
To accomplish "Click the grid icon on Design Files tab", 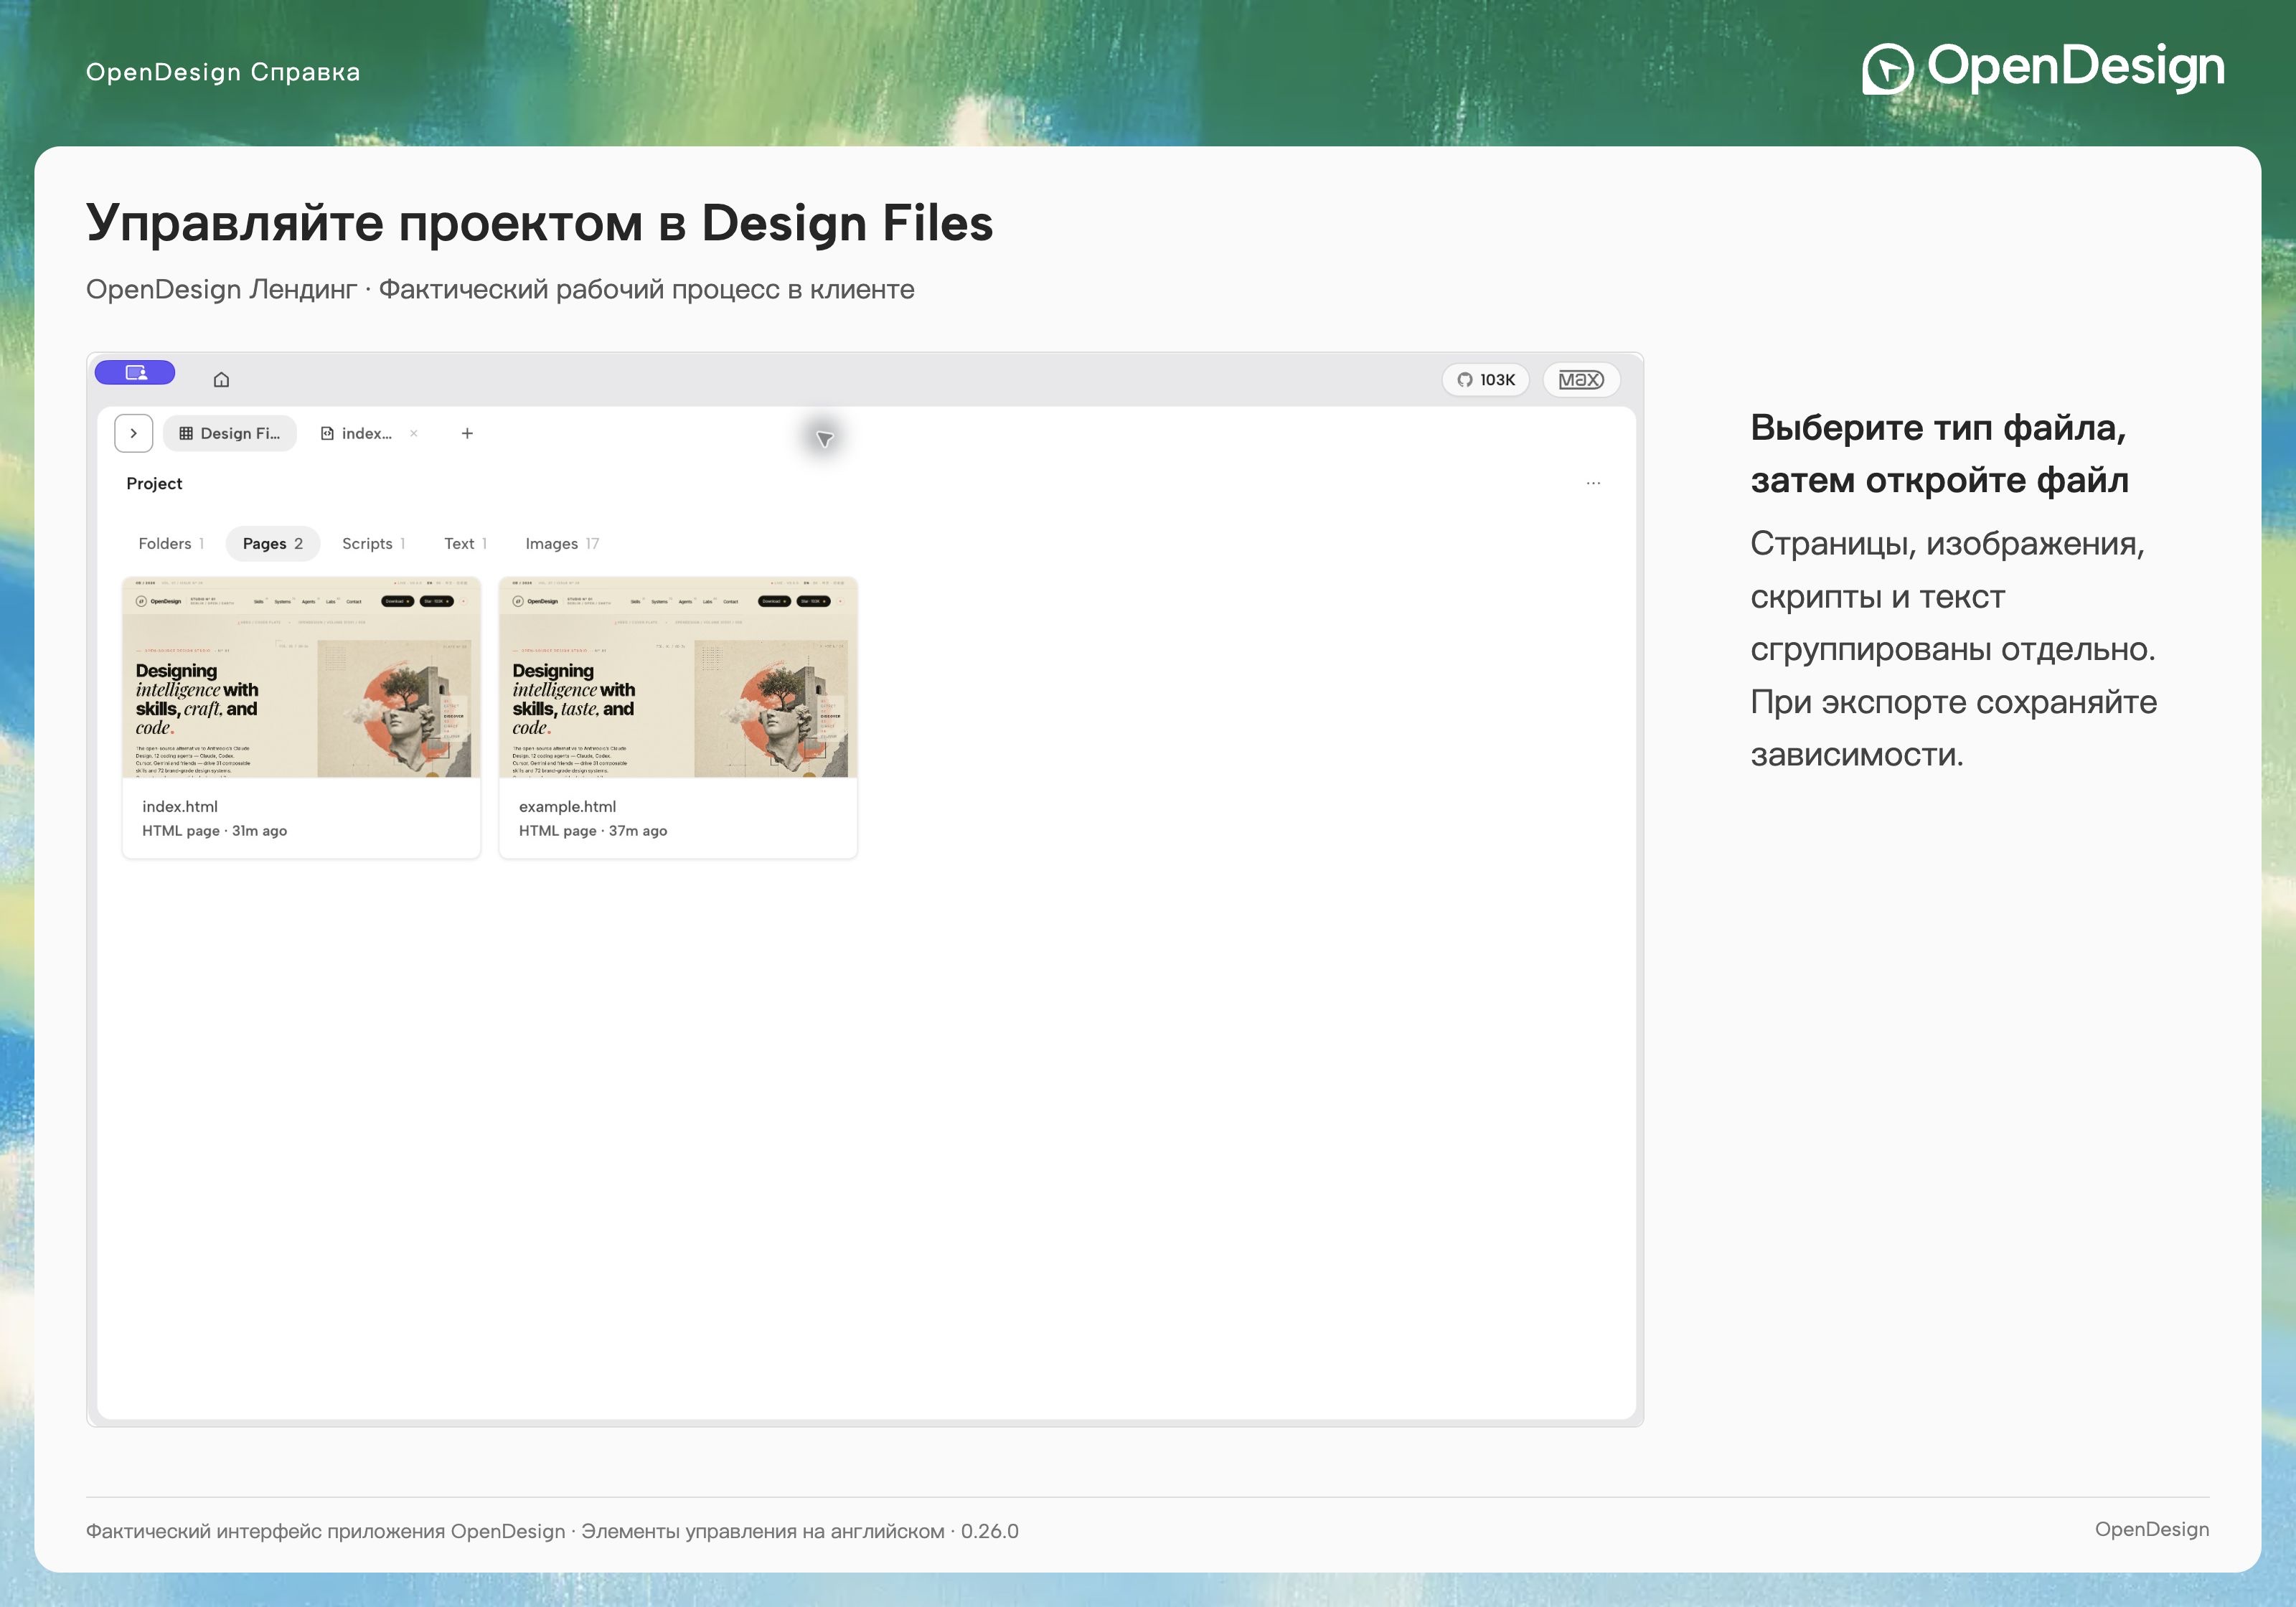I will 186,433.
